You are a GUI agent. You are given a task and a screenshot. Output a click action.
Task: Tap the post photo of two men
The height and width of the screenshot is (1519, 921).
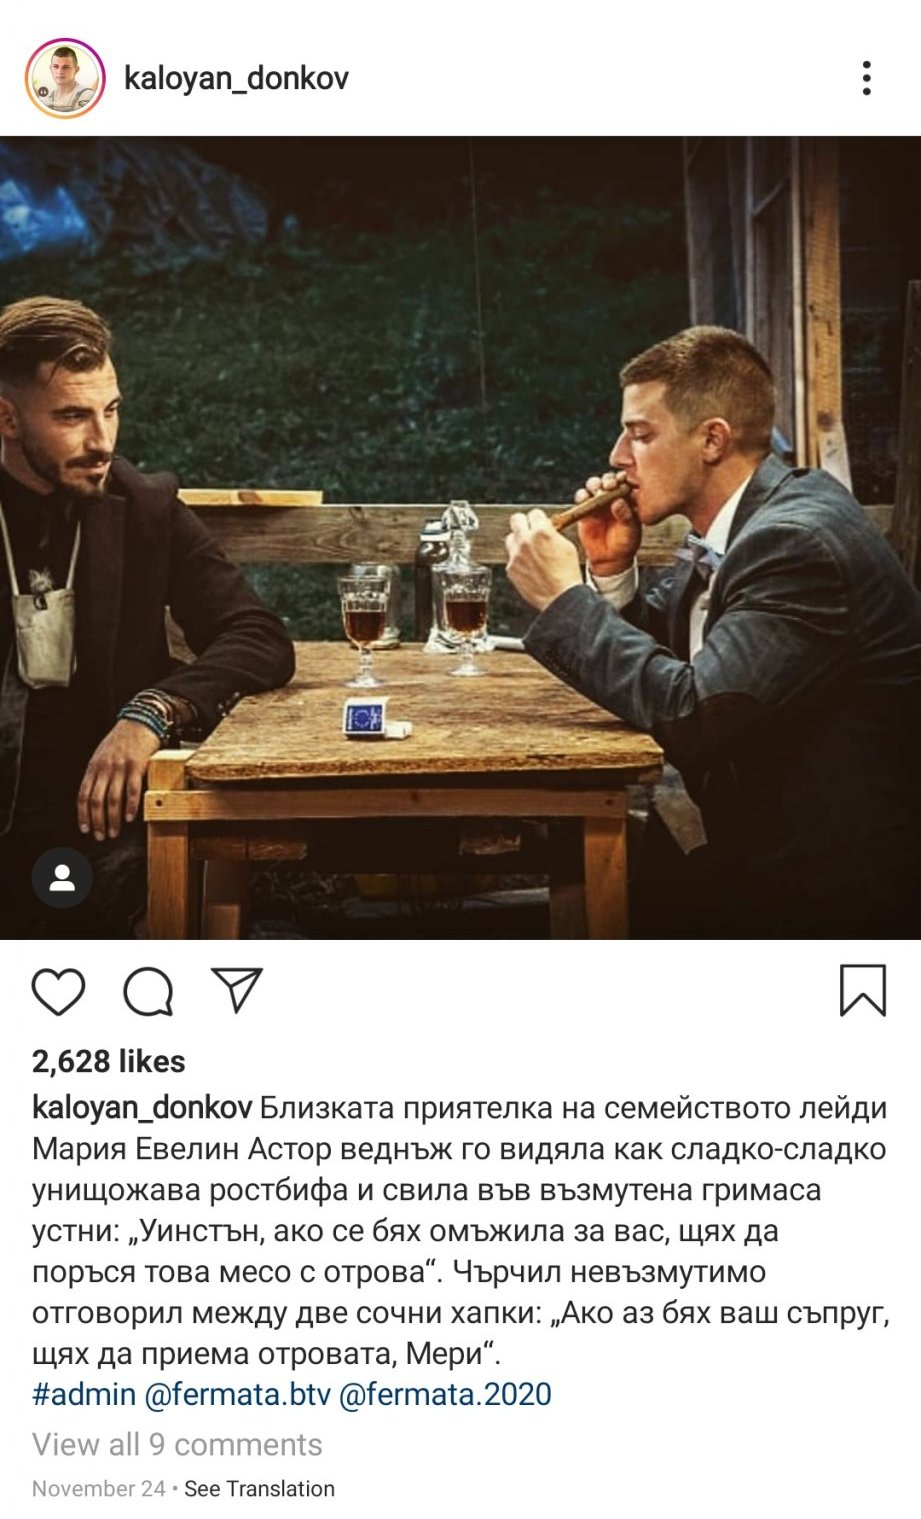coord(460,538)
